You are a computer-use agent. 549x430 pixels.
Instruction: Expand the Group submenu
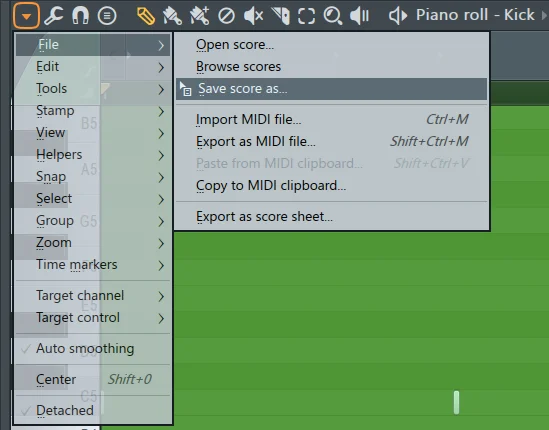pyautogui.click(x=93, y=221)
